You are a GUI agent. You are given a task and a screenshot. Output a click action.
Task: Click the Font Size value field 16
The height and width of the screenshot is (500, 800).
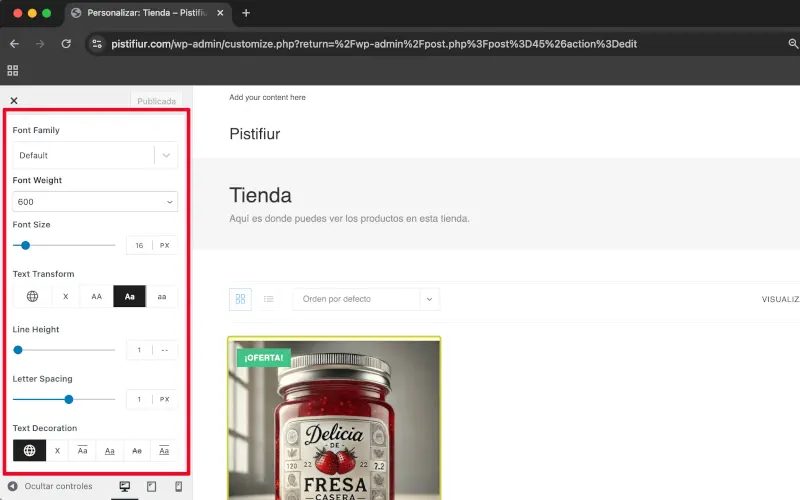pos(139,245)
